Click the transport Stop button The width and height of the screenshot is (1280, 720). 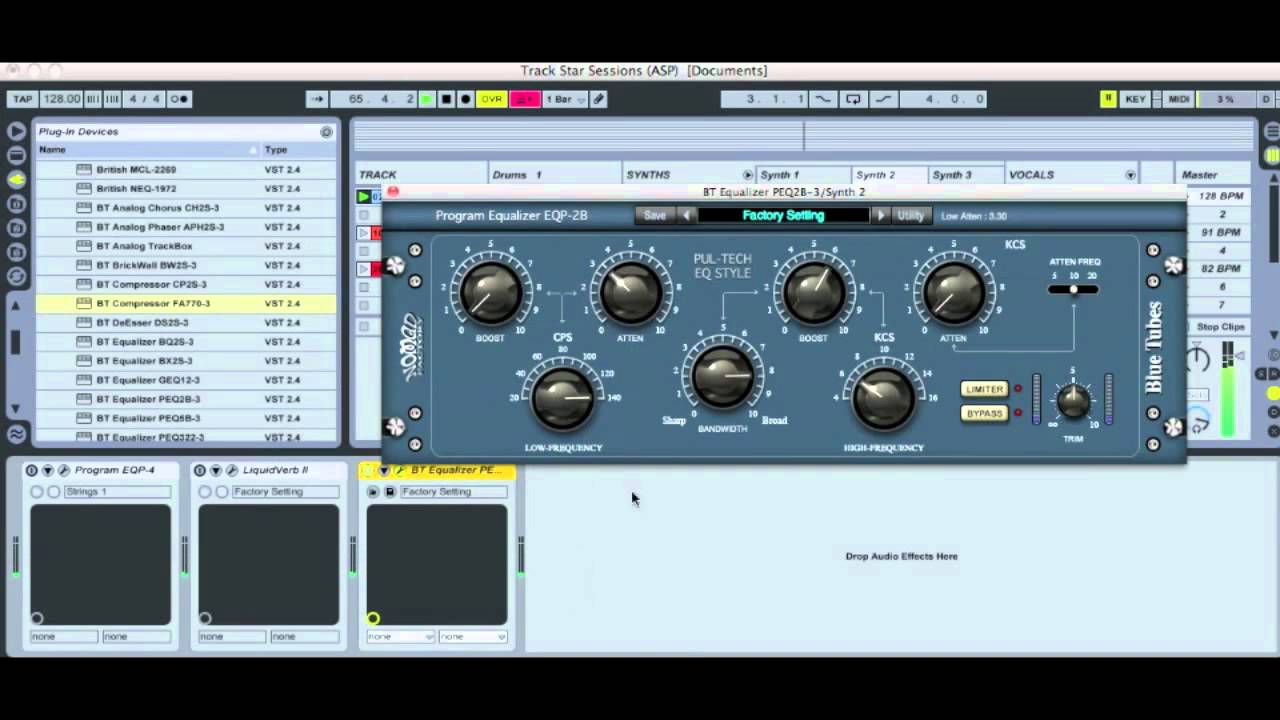446,99
